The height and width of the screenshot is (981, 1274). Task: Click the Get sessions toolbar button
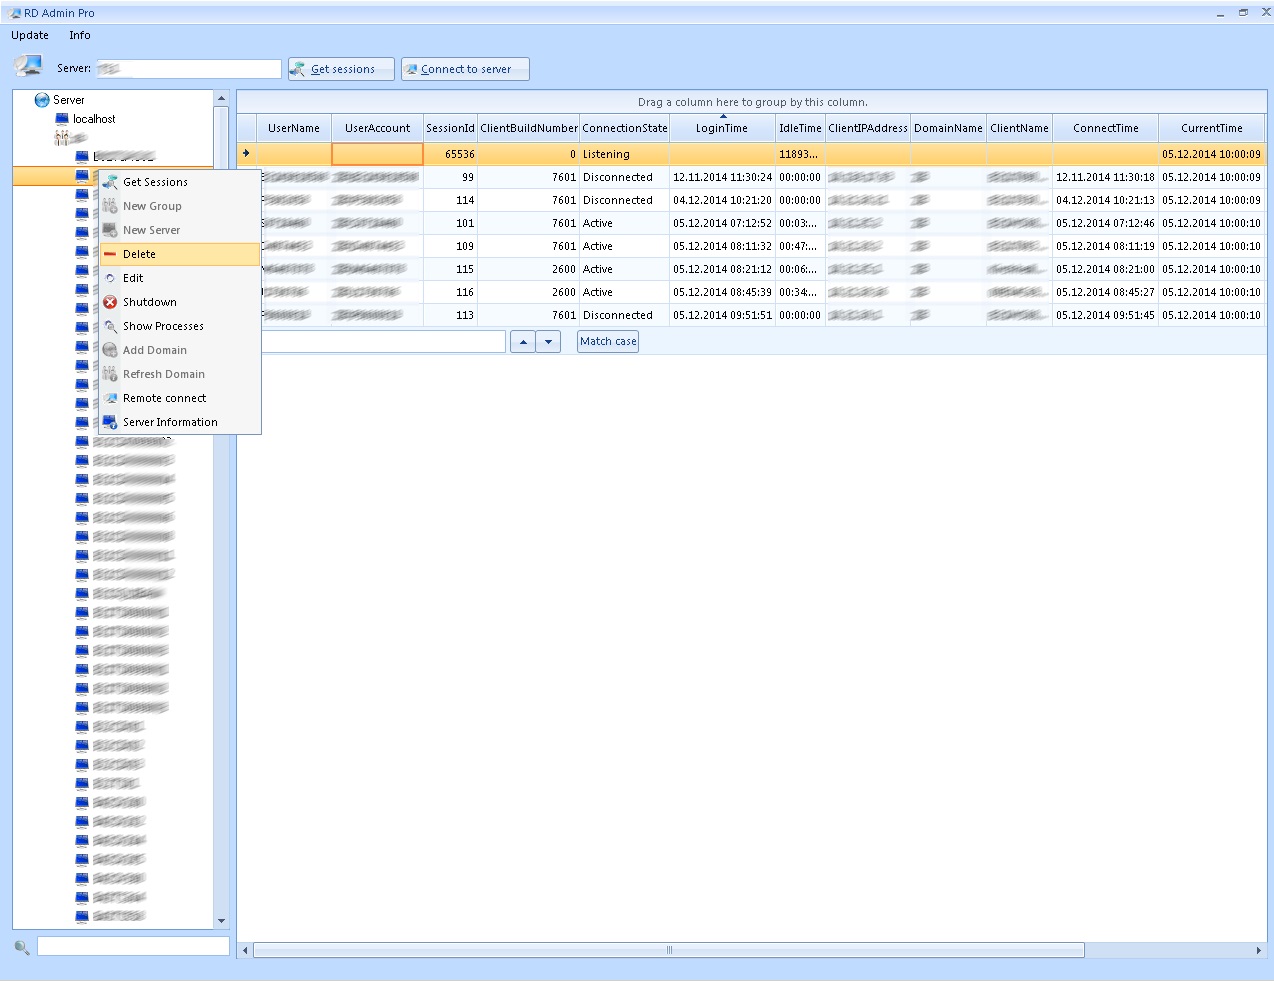tap(341, 69)
